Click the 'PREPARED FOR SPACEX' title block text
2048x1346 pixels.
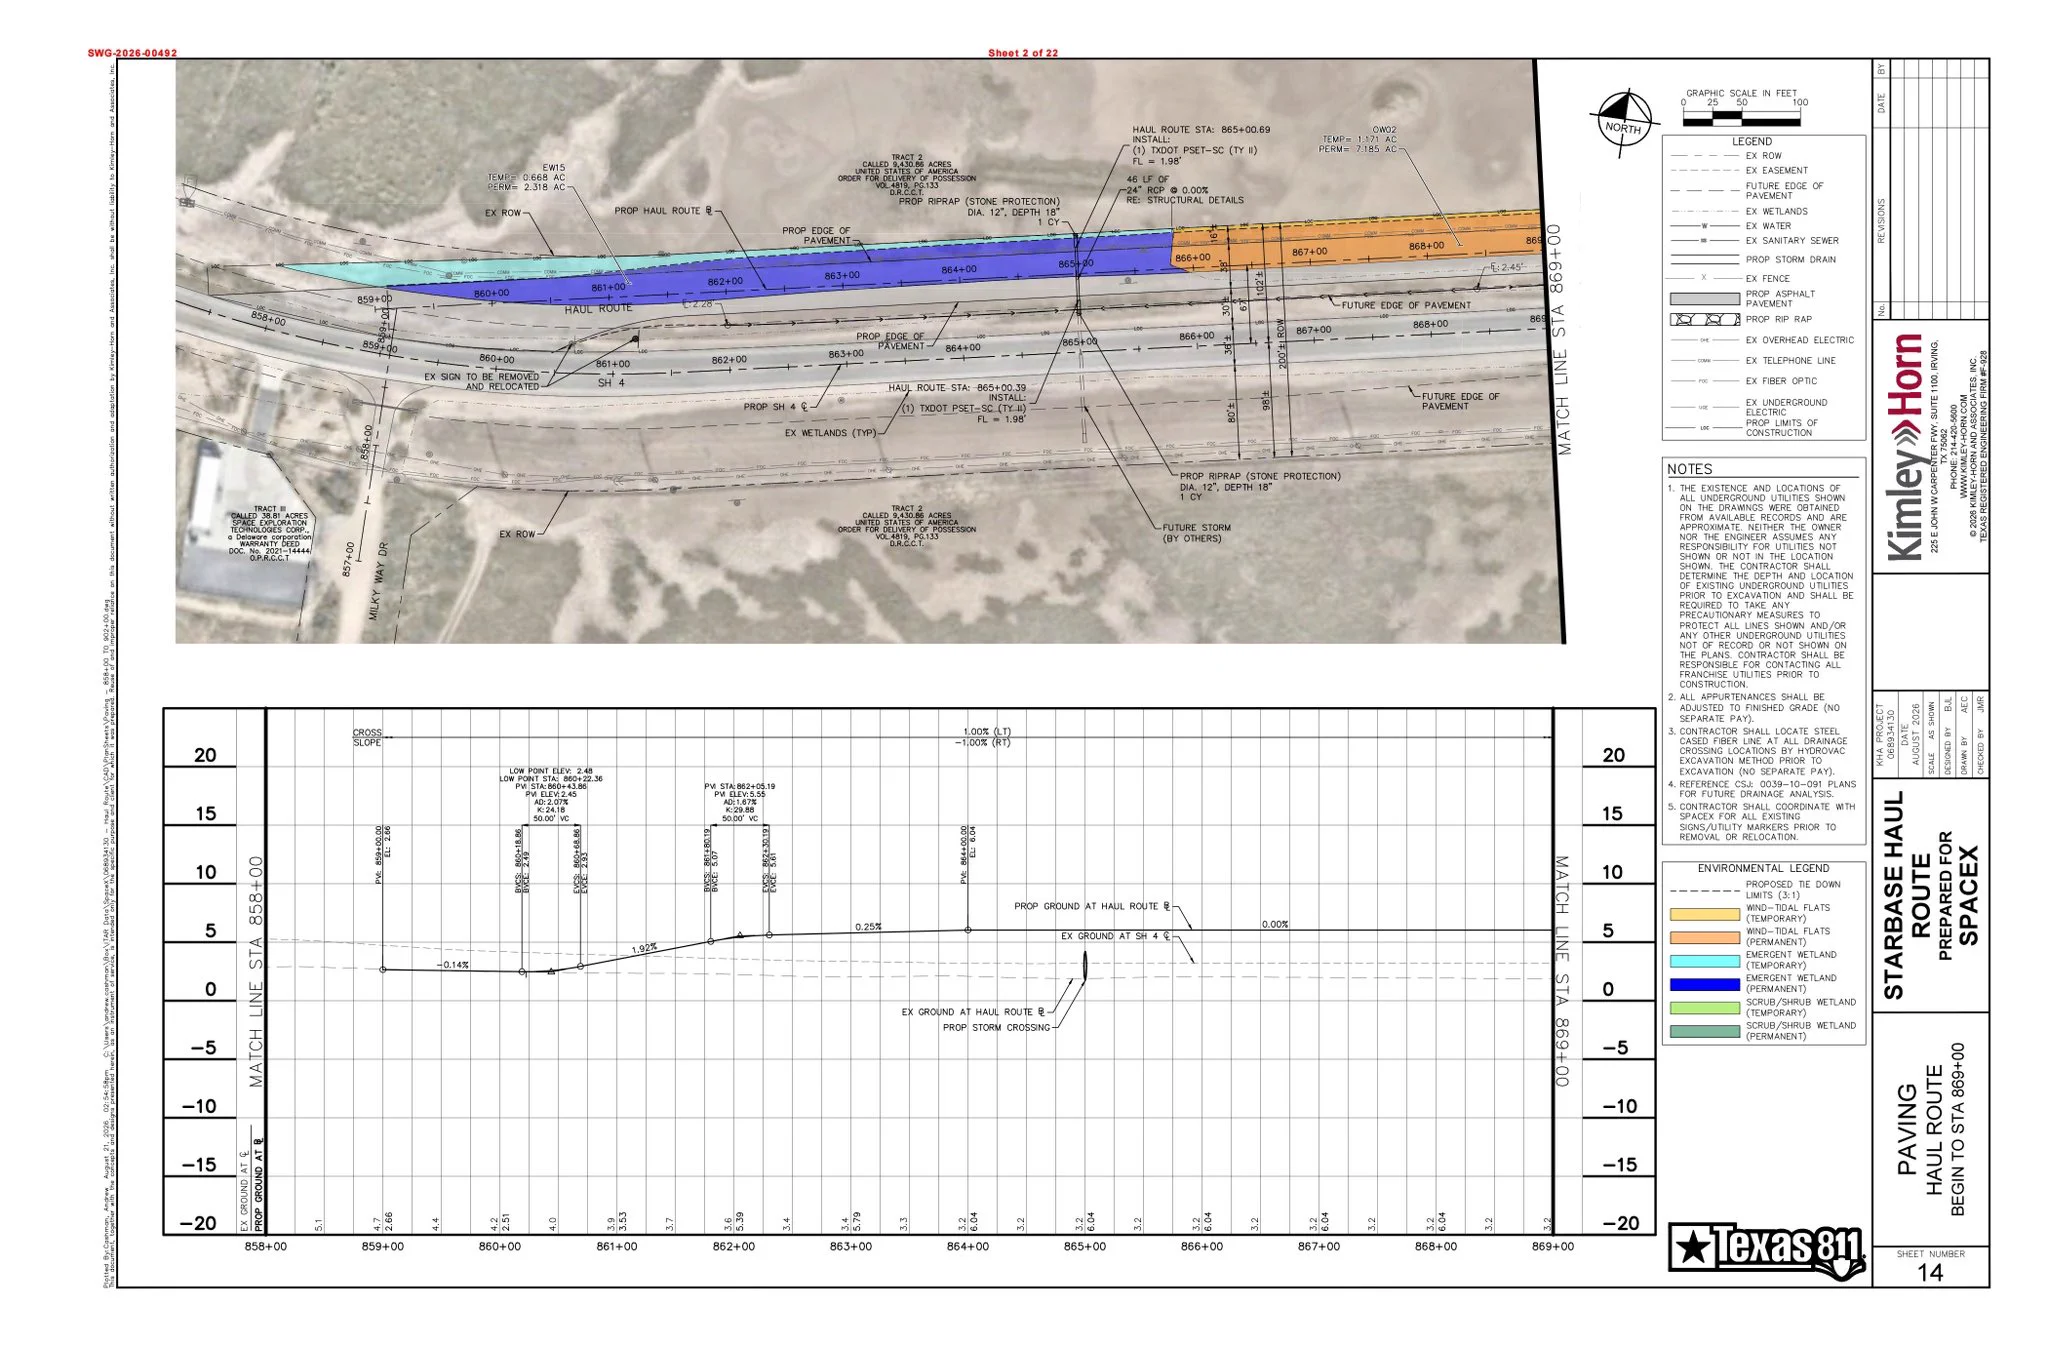click(1957, 895)
